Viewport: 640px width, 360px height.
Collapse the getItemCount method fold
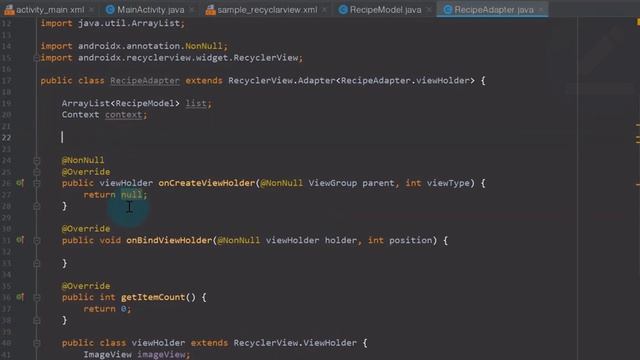click(x=37, y=297)
